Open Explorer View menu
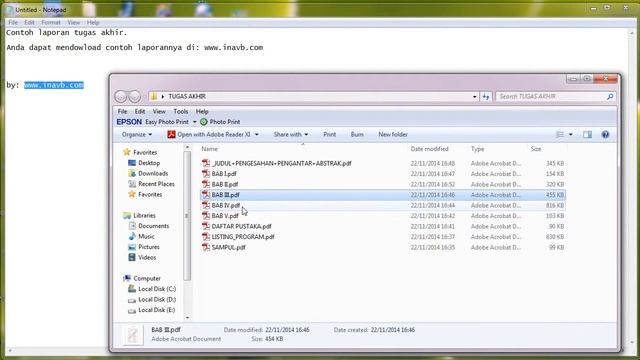Screen dimensions: 640x360 click(x=159, y=111)
